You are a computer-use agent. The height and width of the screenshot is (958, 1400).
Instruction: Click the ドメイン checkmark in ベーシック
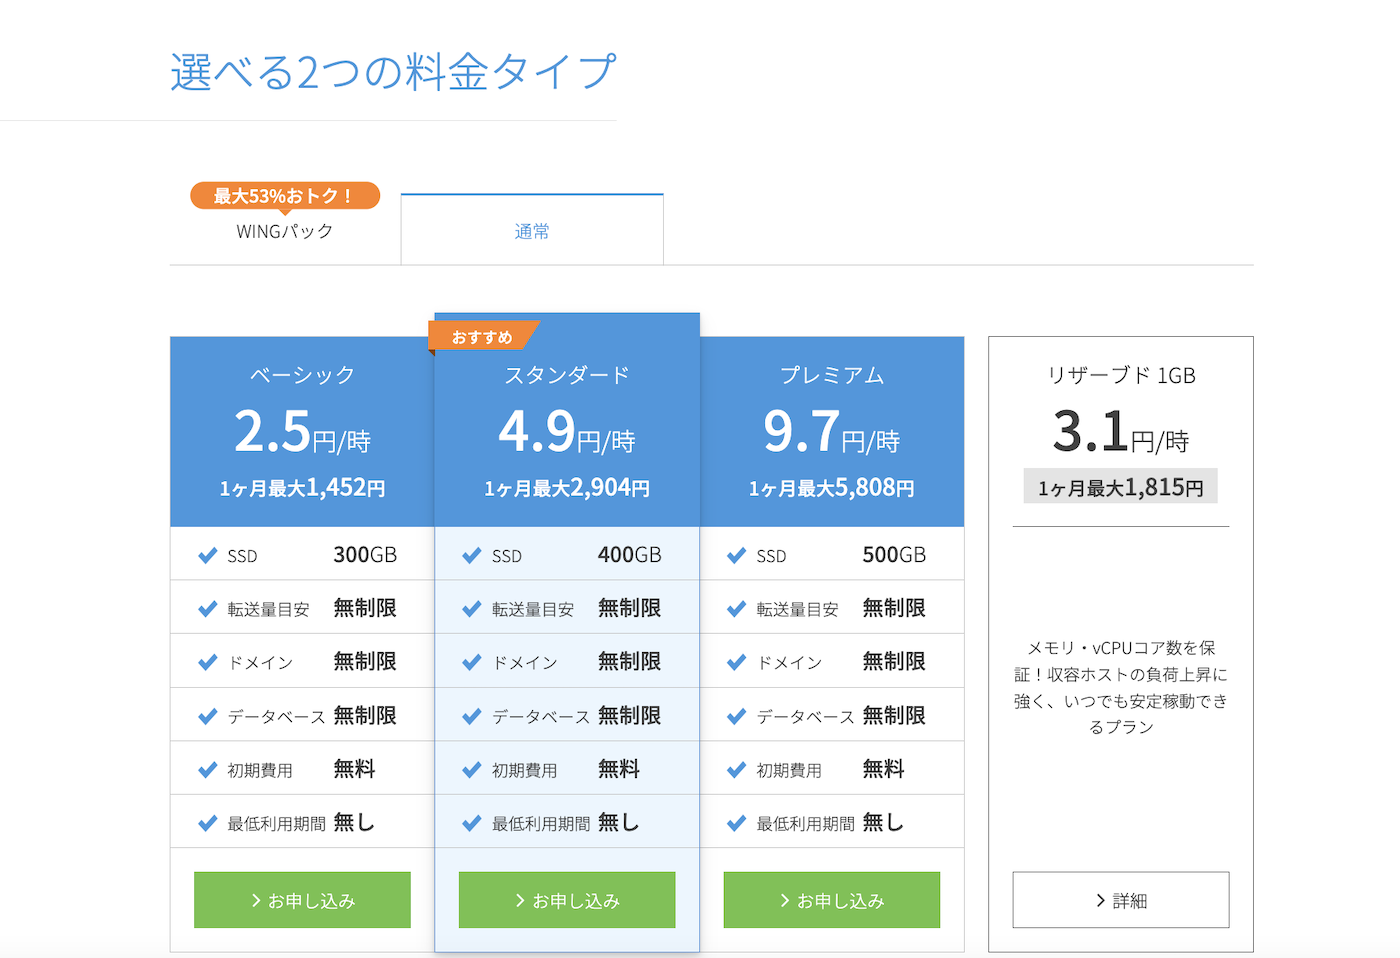click(207, 662)
